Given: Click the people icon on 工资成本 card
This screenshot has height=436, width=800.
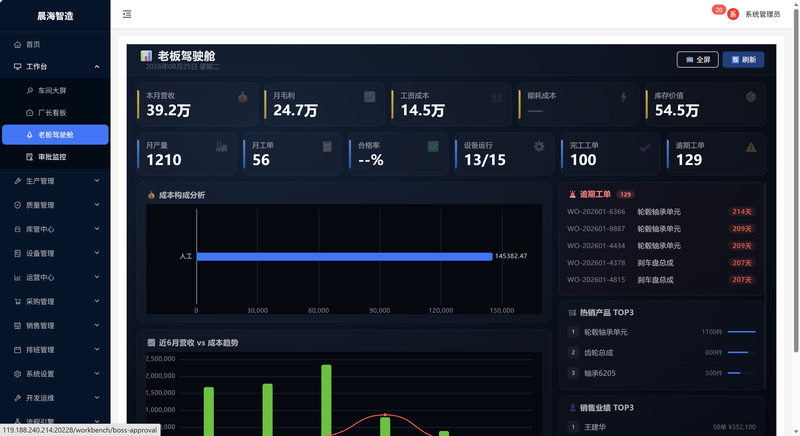Looking at the screenshot, I should click(x=496, y=97).
